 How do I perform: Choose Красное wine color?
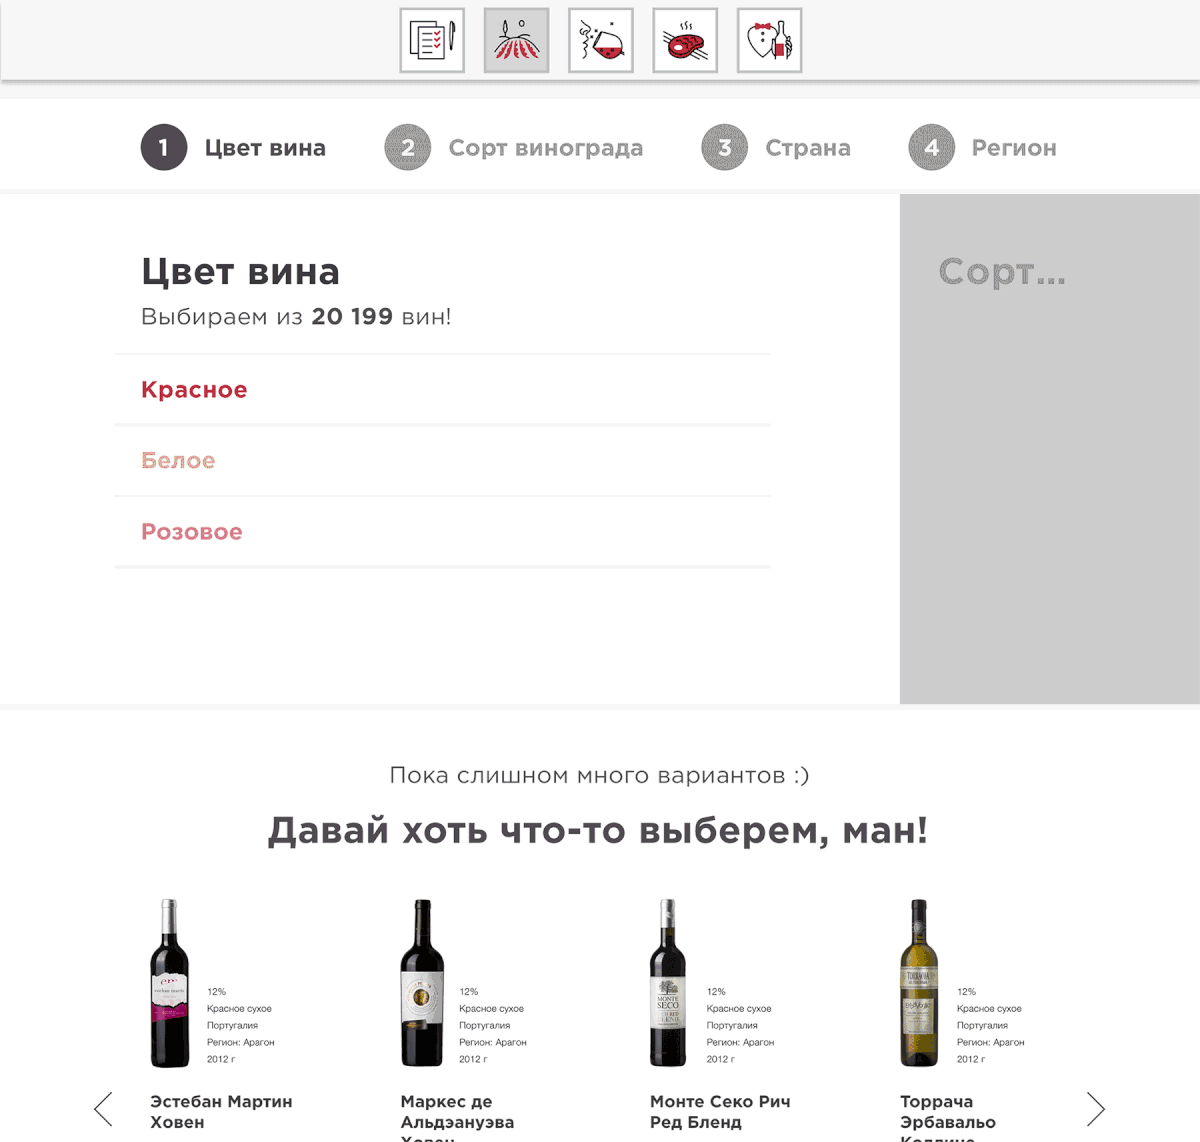(443, 390)
